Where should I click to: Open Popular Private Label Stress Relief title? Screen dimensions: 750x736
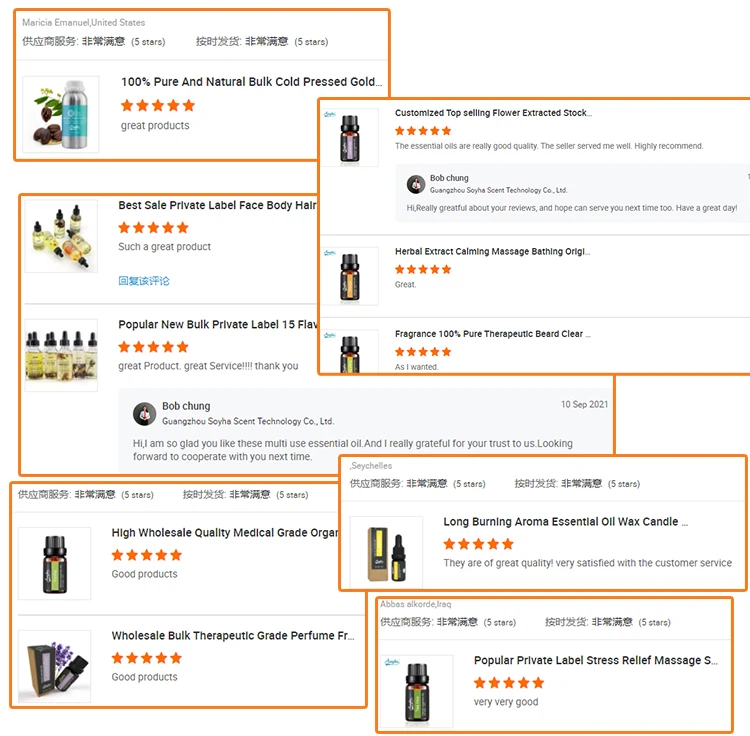coord(596,660)
